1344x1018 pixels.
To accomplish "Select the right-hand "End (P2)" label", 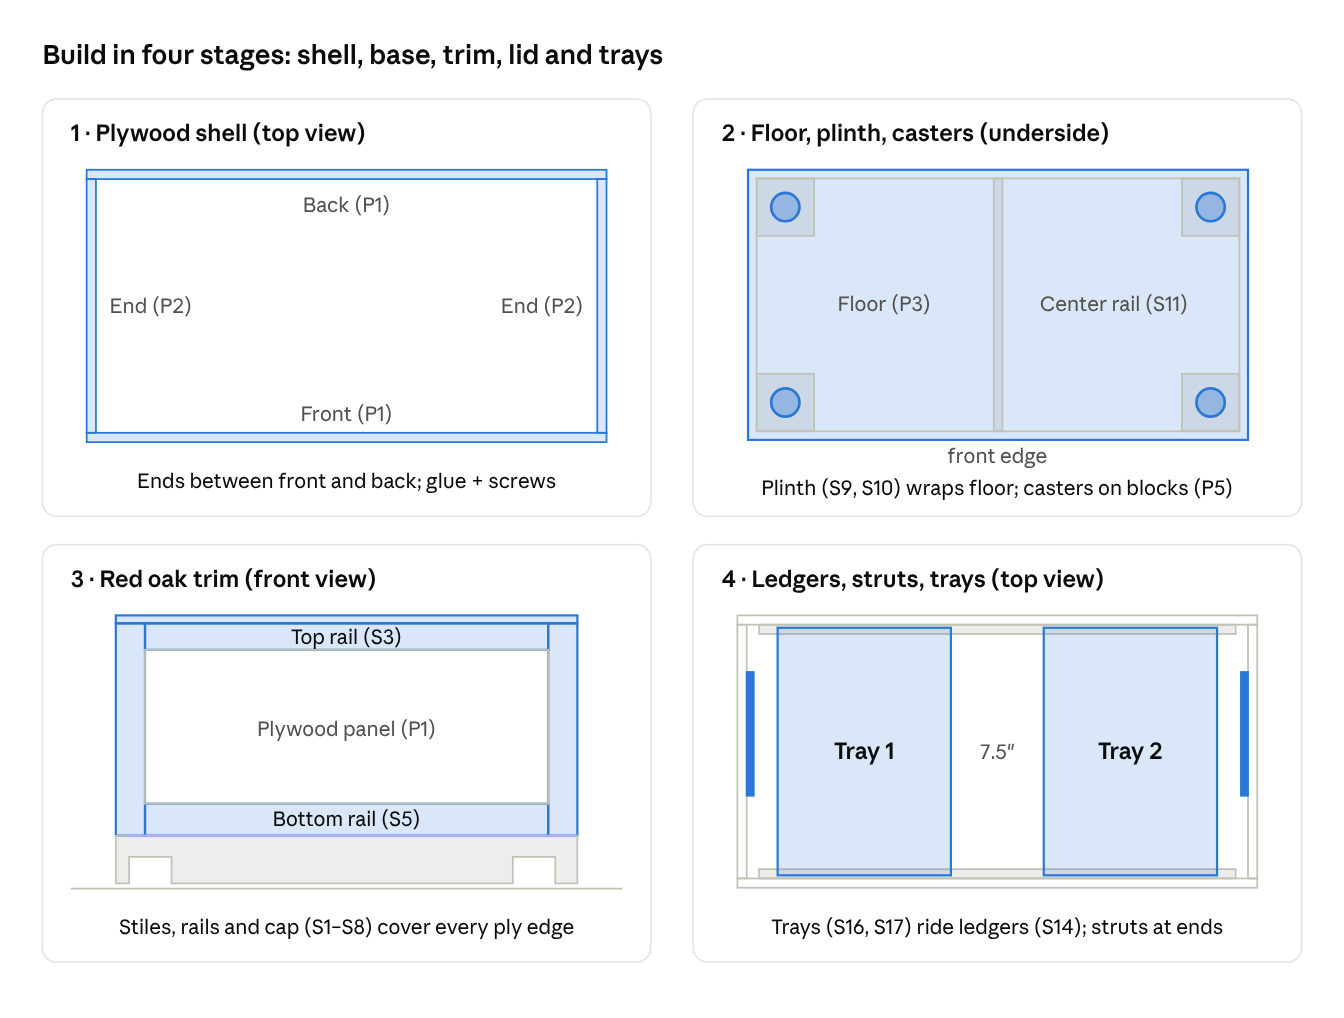I will click(x=541, y=306).
